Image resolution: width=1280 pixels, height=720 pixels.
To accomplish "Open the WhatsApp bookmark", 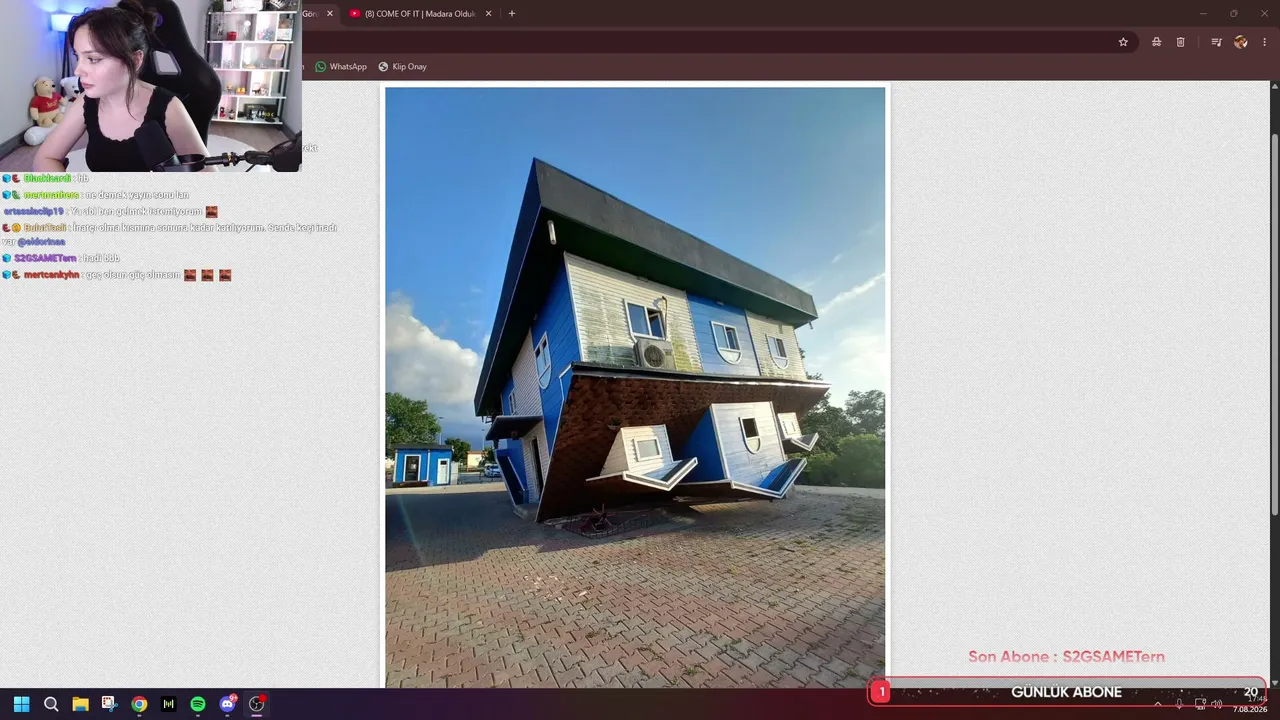I will tap(341, 67).
